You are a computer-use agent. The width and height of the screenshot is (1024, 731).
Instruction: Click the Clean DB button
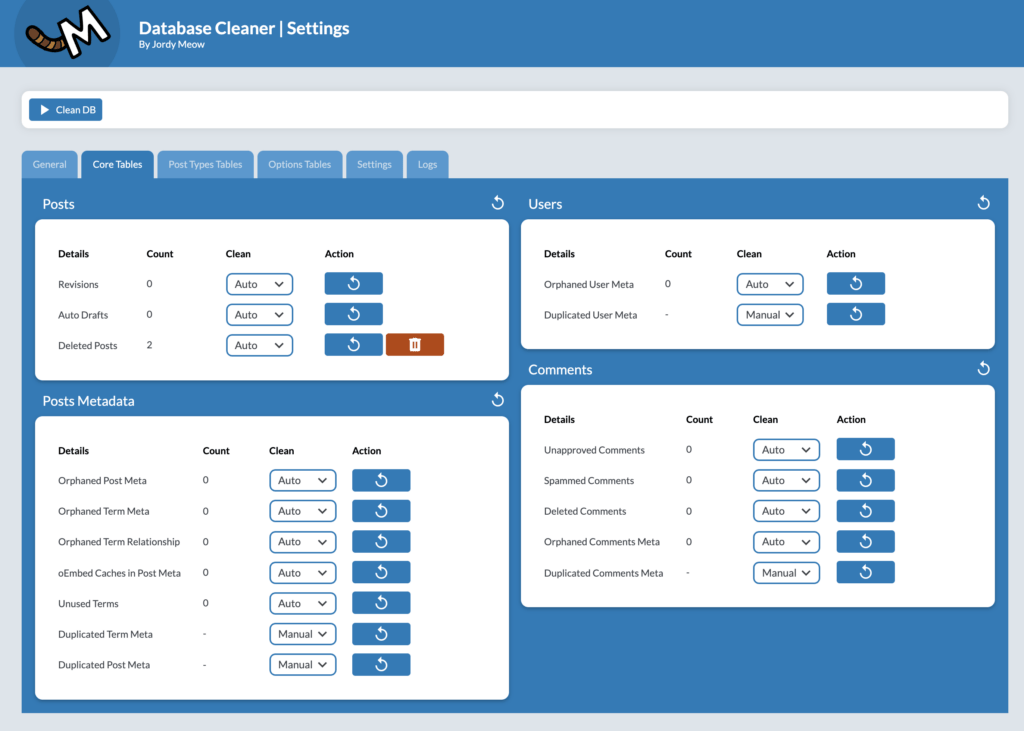[x=66, y=110]
